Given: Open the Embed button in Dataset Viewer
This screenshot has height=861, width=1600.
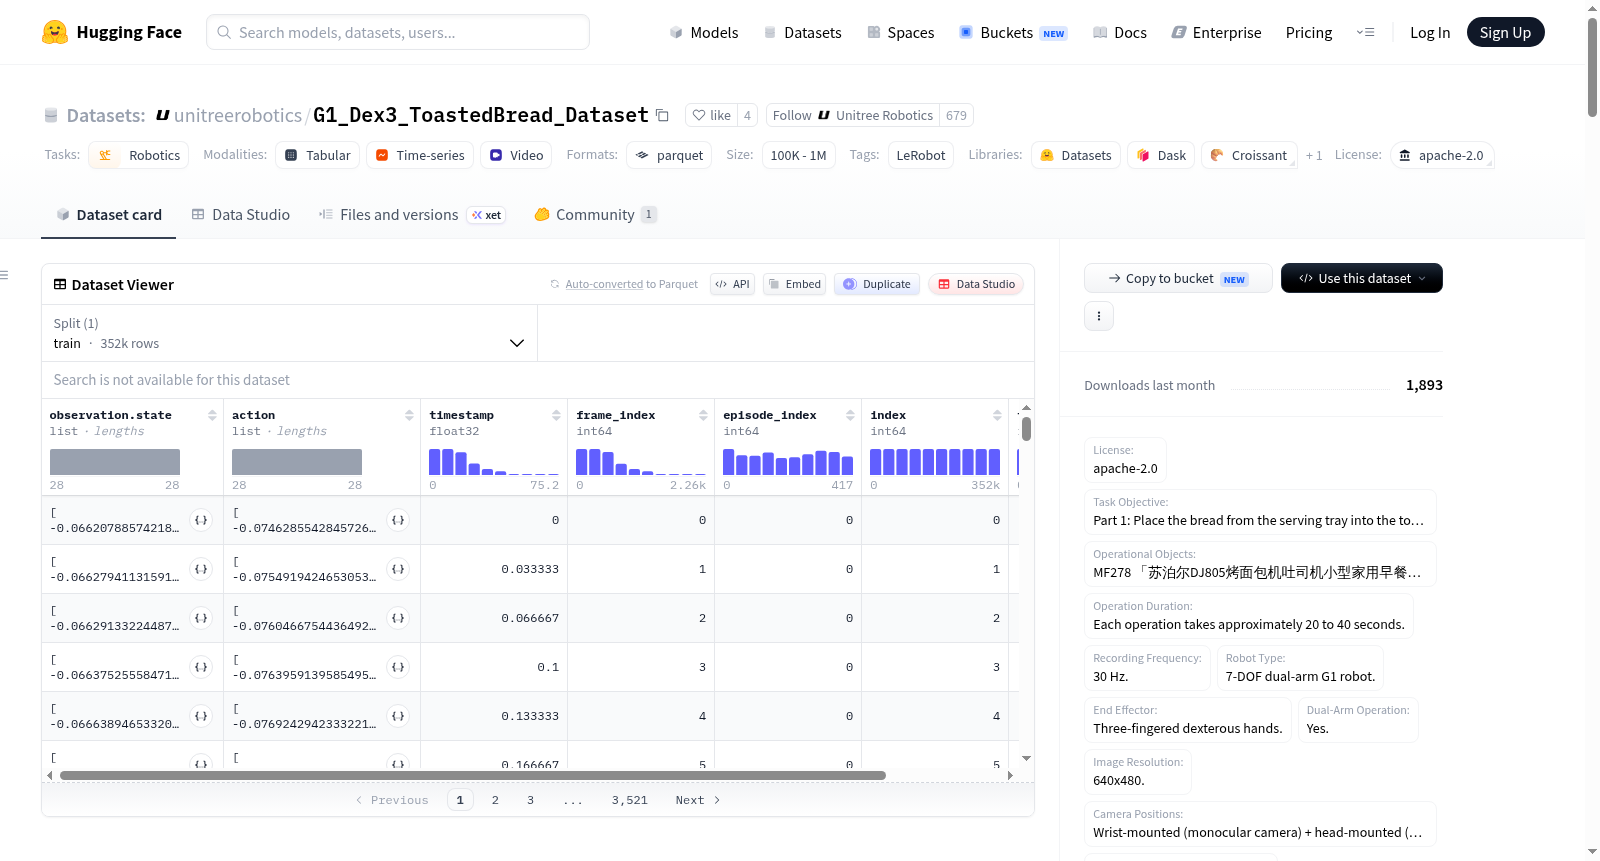Looking at the screenshot, I should click(x=795, y=284).
